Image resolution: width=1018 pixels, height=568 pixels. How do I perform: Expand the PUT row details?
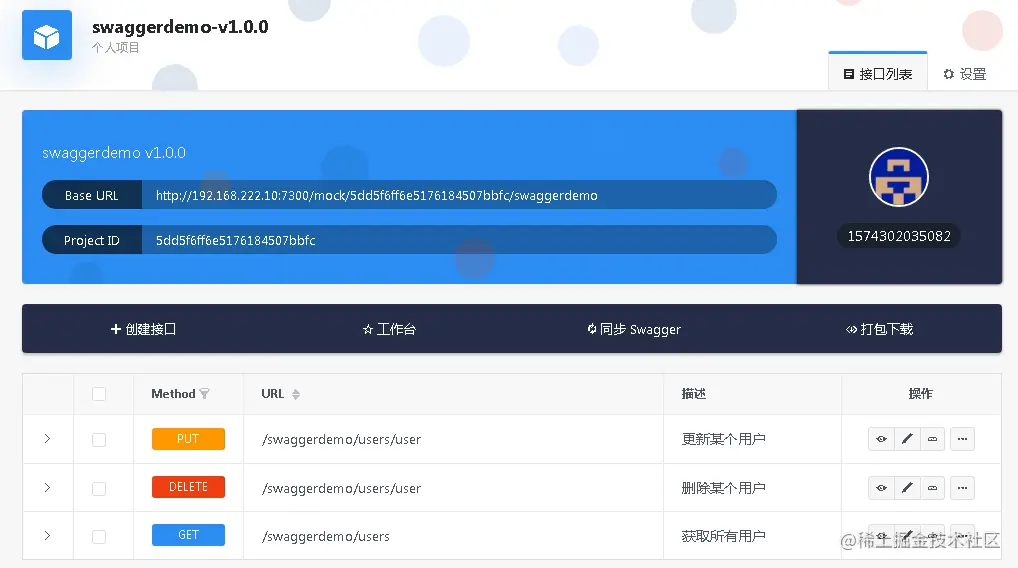coord(47,439)
